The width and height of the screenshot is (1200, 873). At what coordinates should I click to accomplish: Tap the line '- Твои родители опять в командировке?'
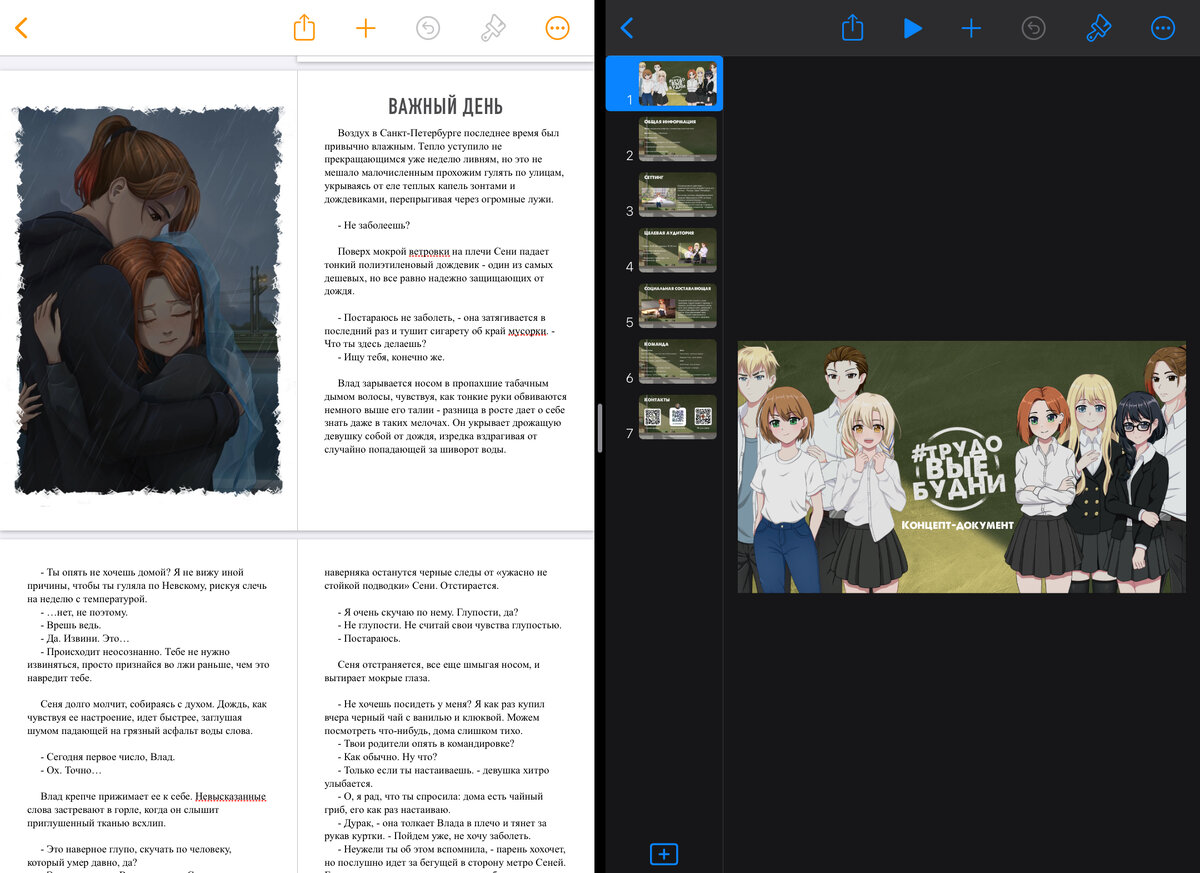coord(427,743)
